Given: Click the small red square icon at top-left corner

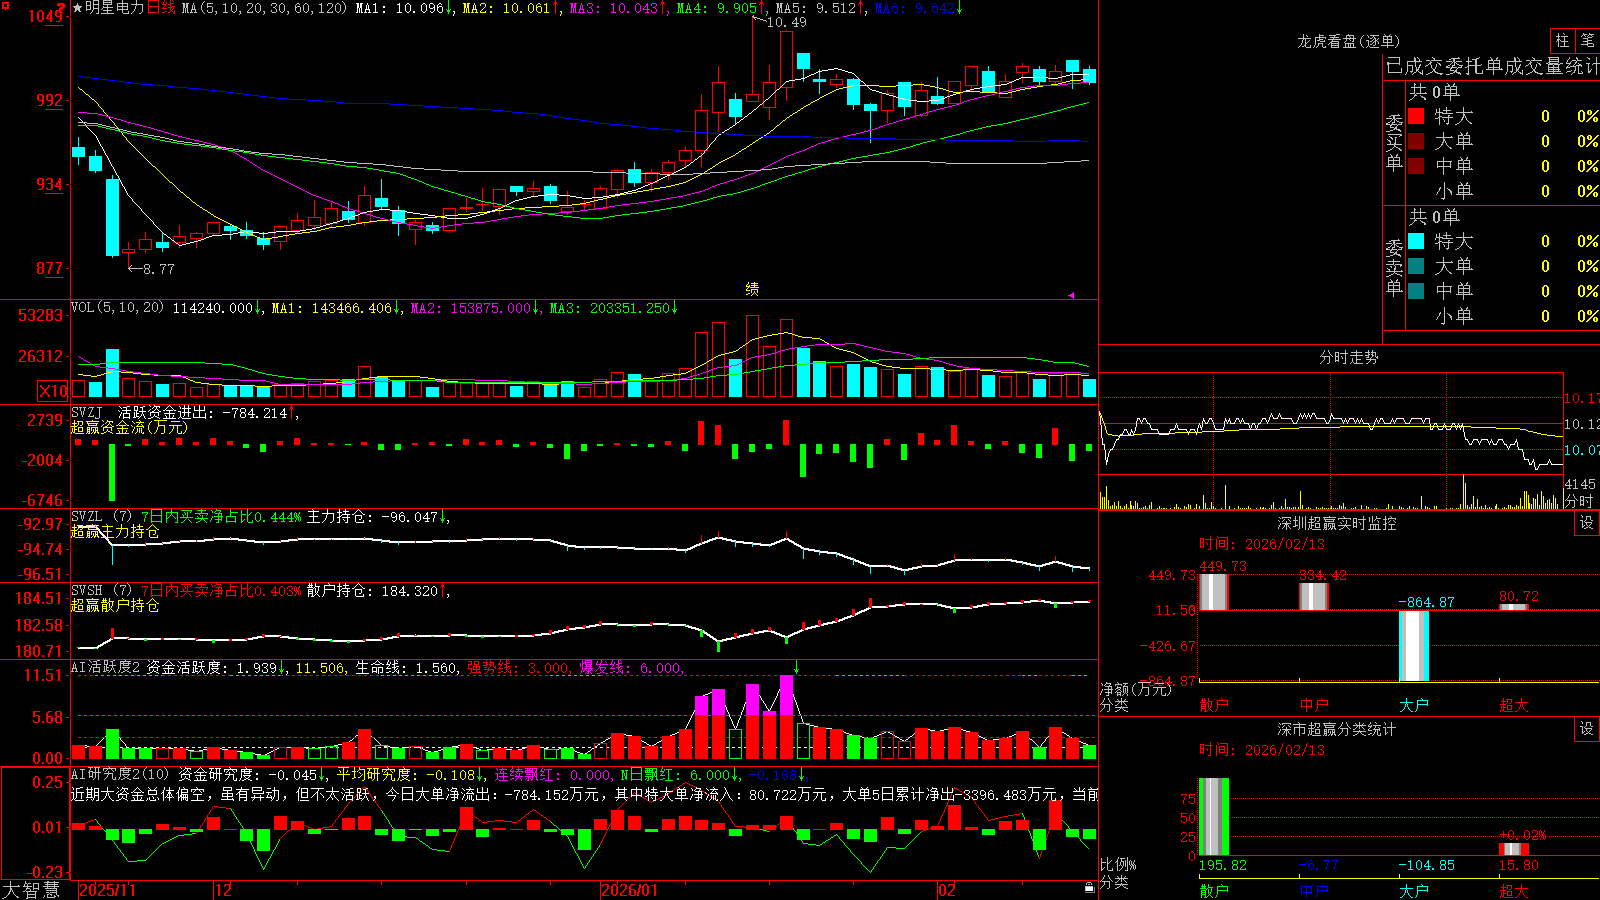Looking at the screenshot, I should [5, 5].
